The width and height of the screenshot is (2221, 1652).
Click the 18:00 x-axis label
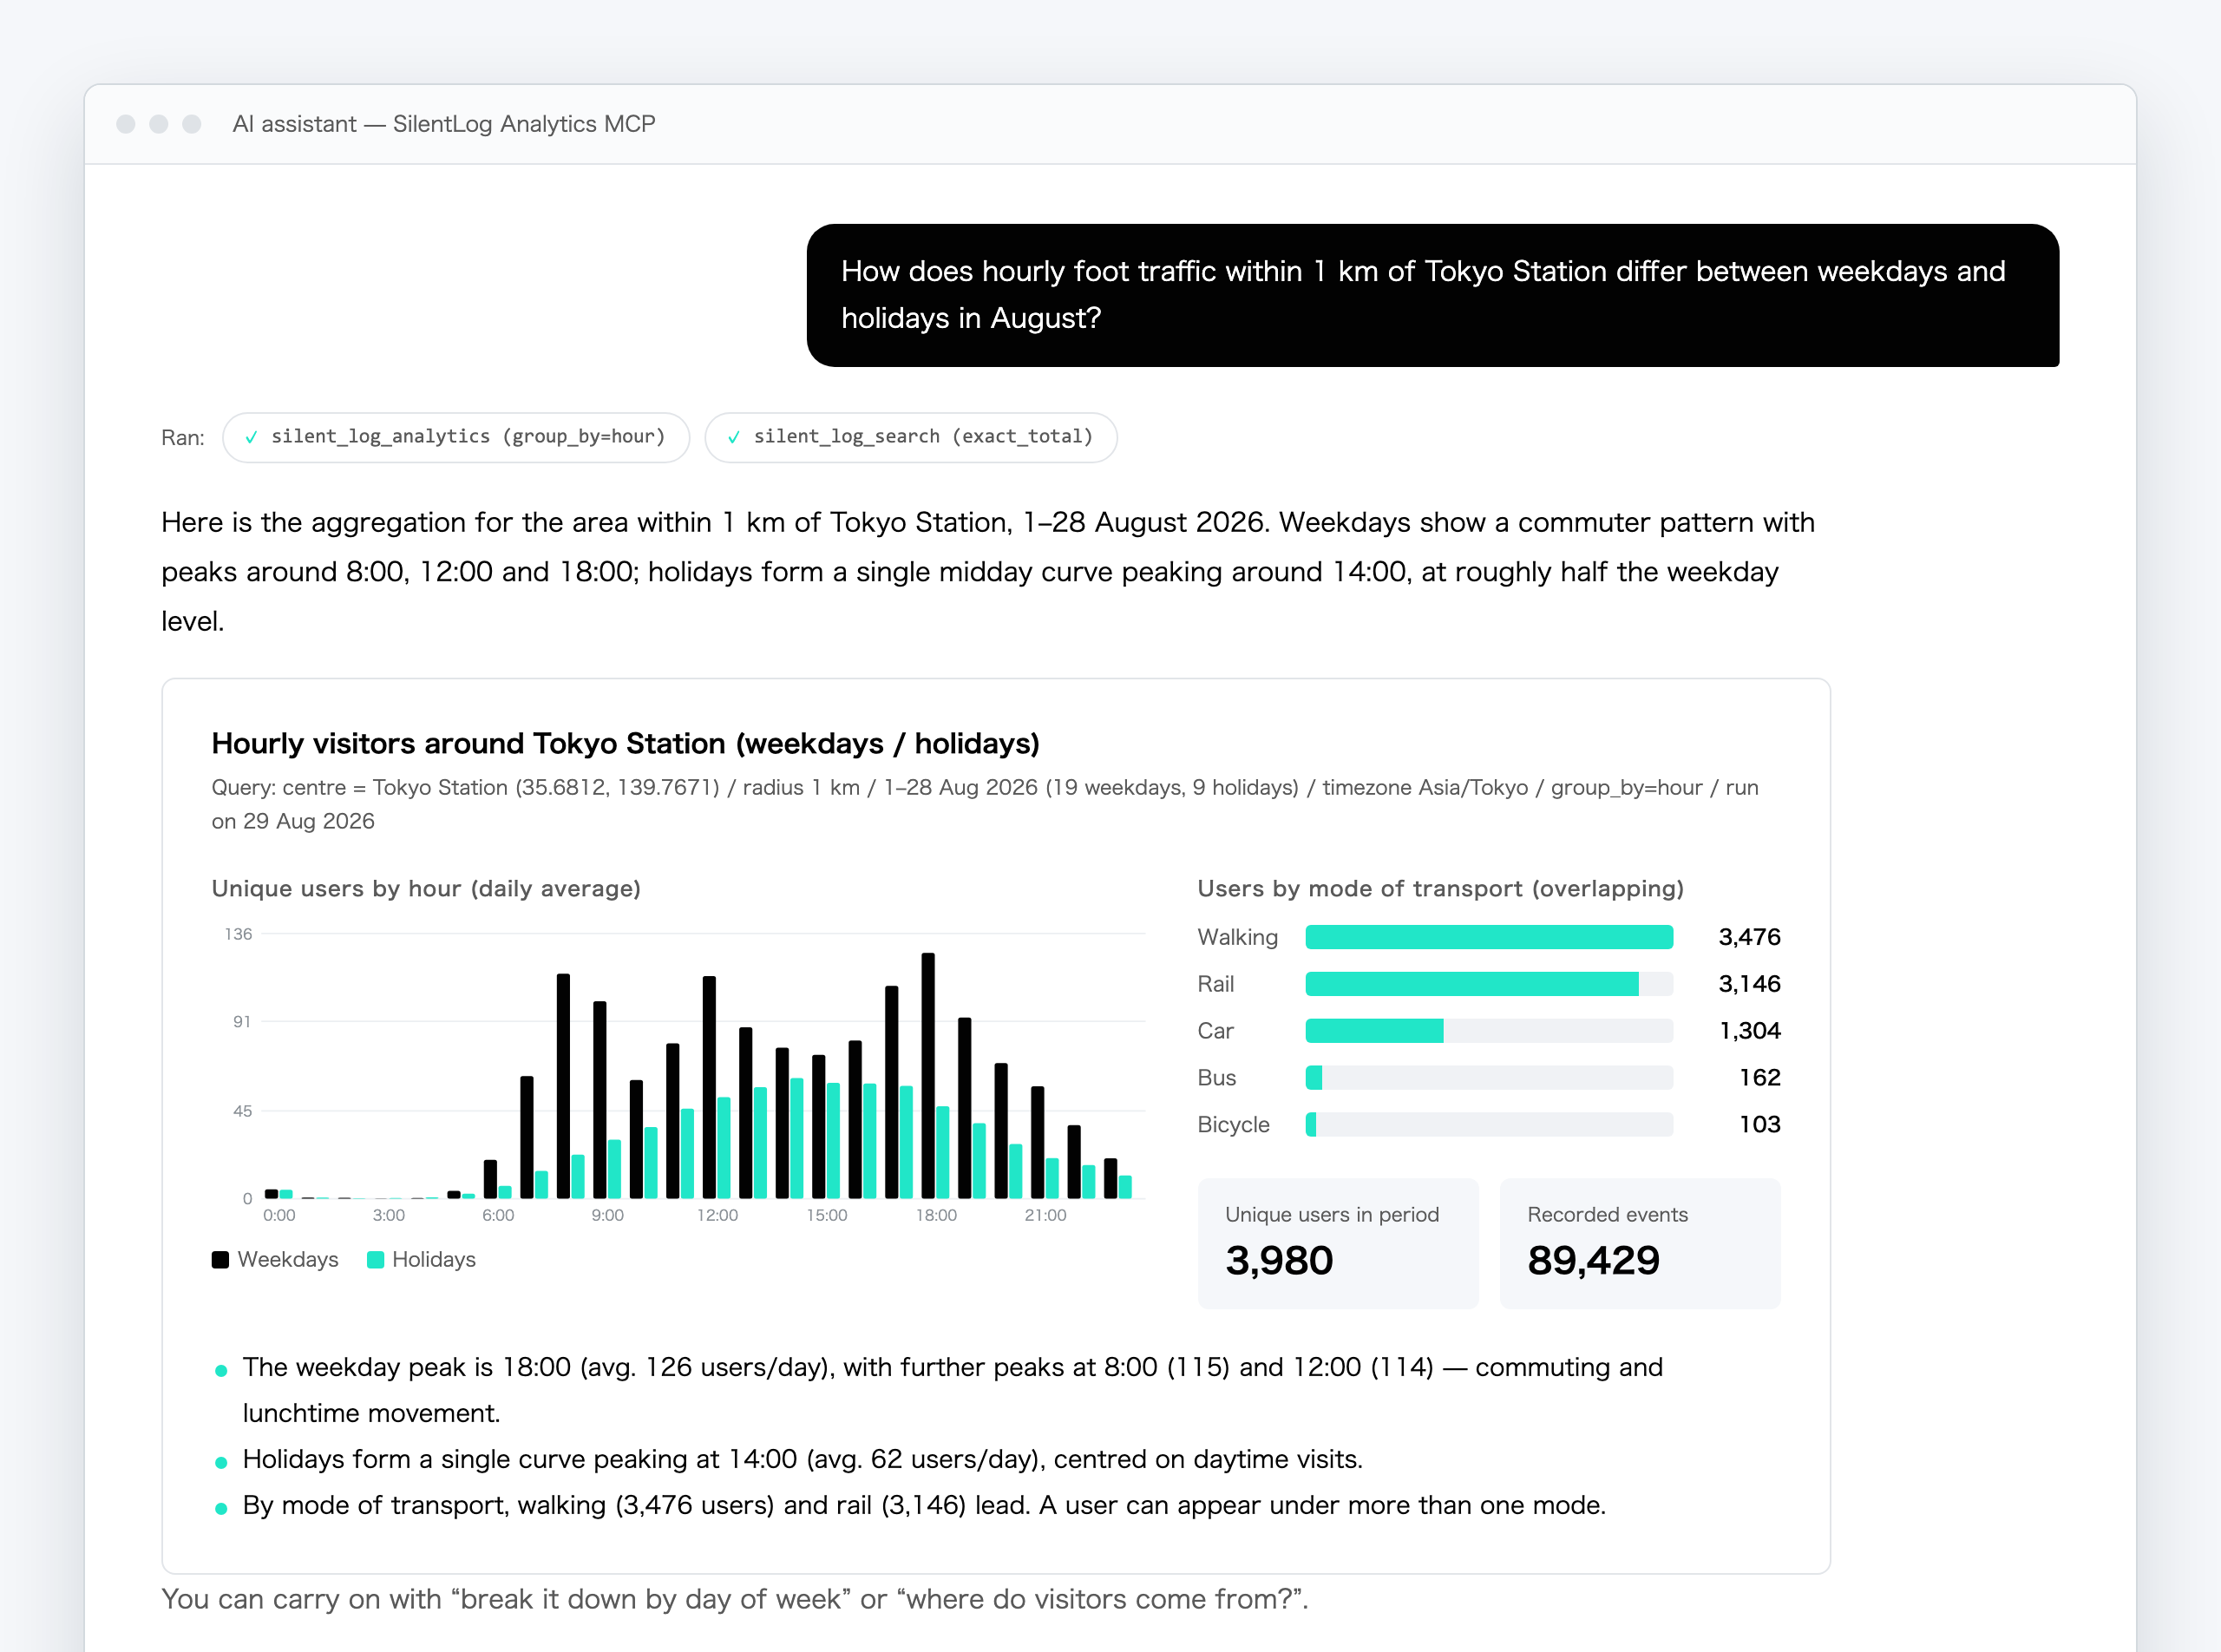[936, 1215]
